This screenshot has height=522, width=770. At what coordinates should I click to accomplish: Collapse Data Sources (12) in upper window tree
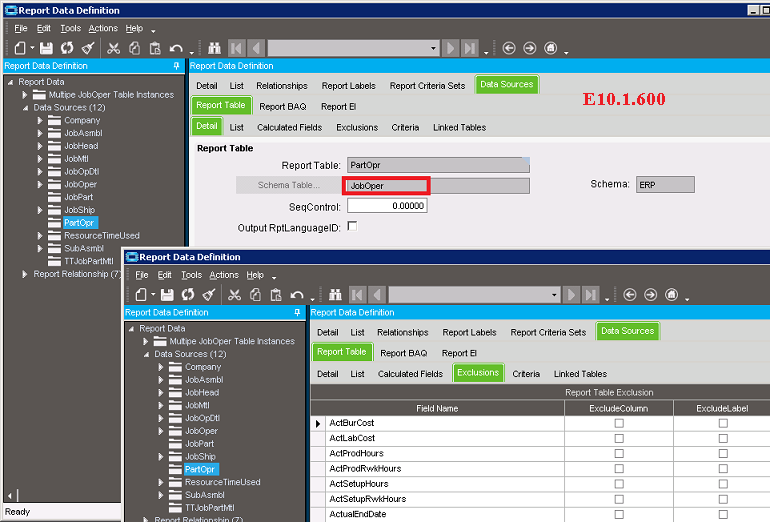[25, 107]
